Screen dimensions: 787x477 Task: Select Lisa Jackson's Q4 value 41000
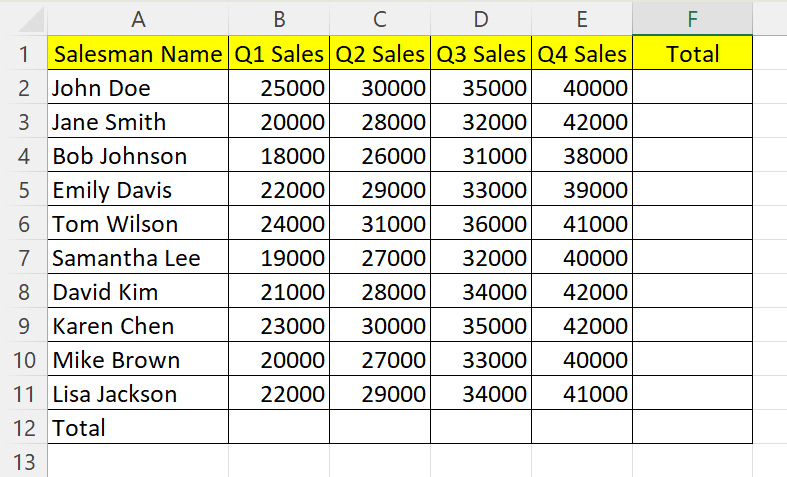coord(582,394)
